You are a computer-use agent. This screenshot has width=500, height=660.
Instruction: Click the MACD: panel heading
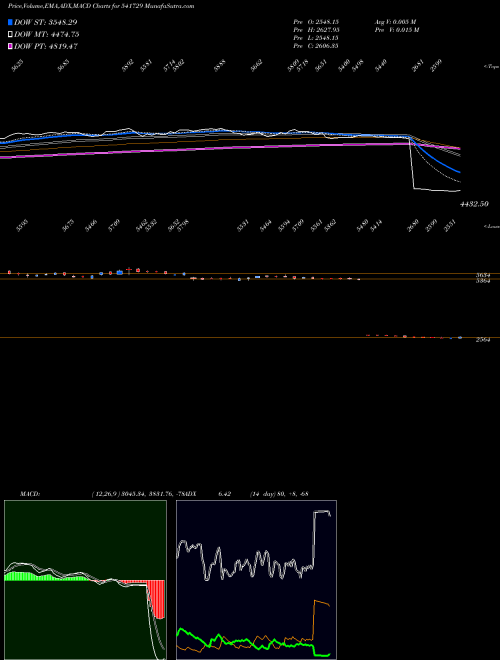click(x=30, y=494)
